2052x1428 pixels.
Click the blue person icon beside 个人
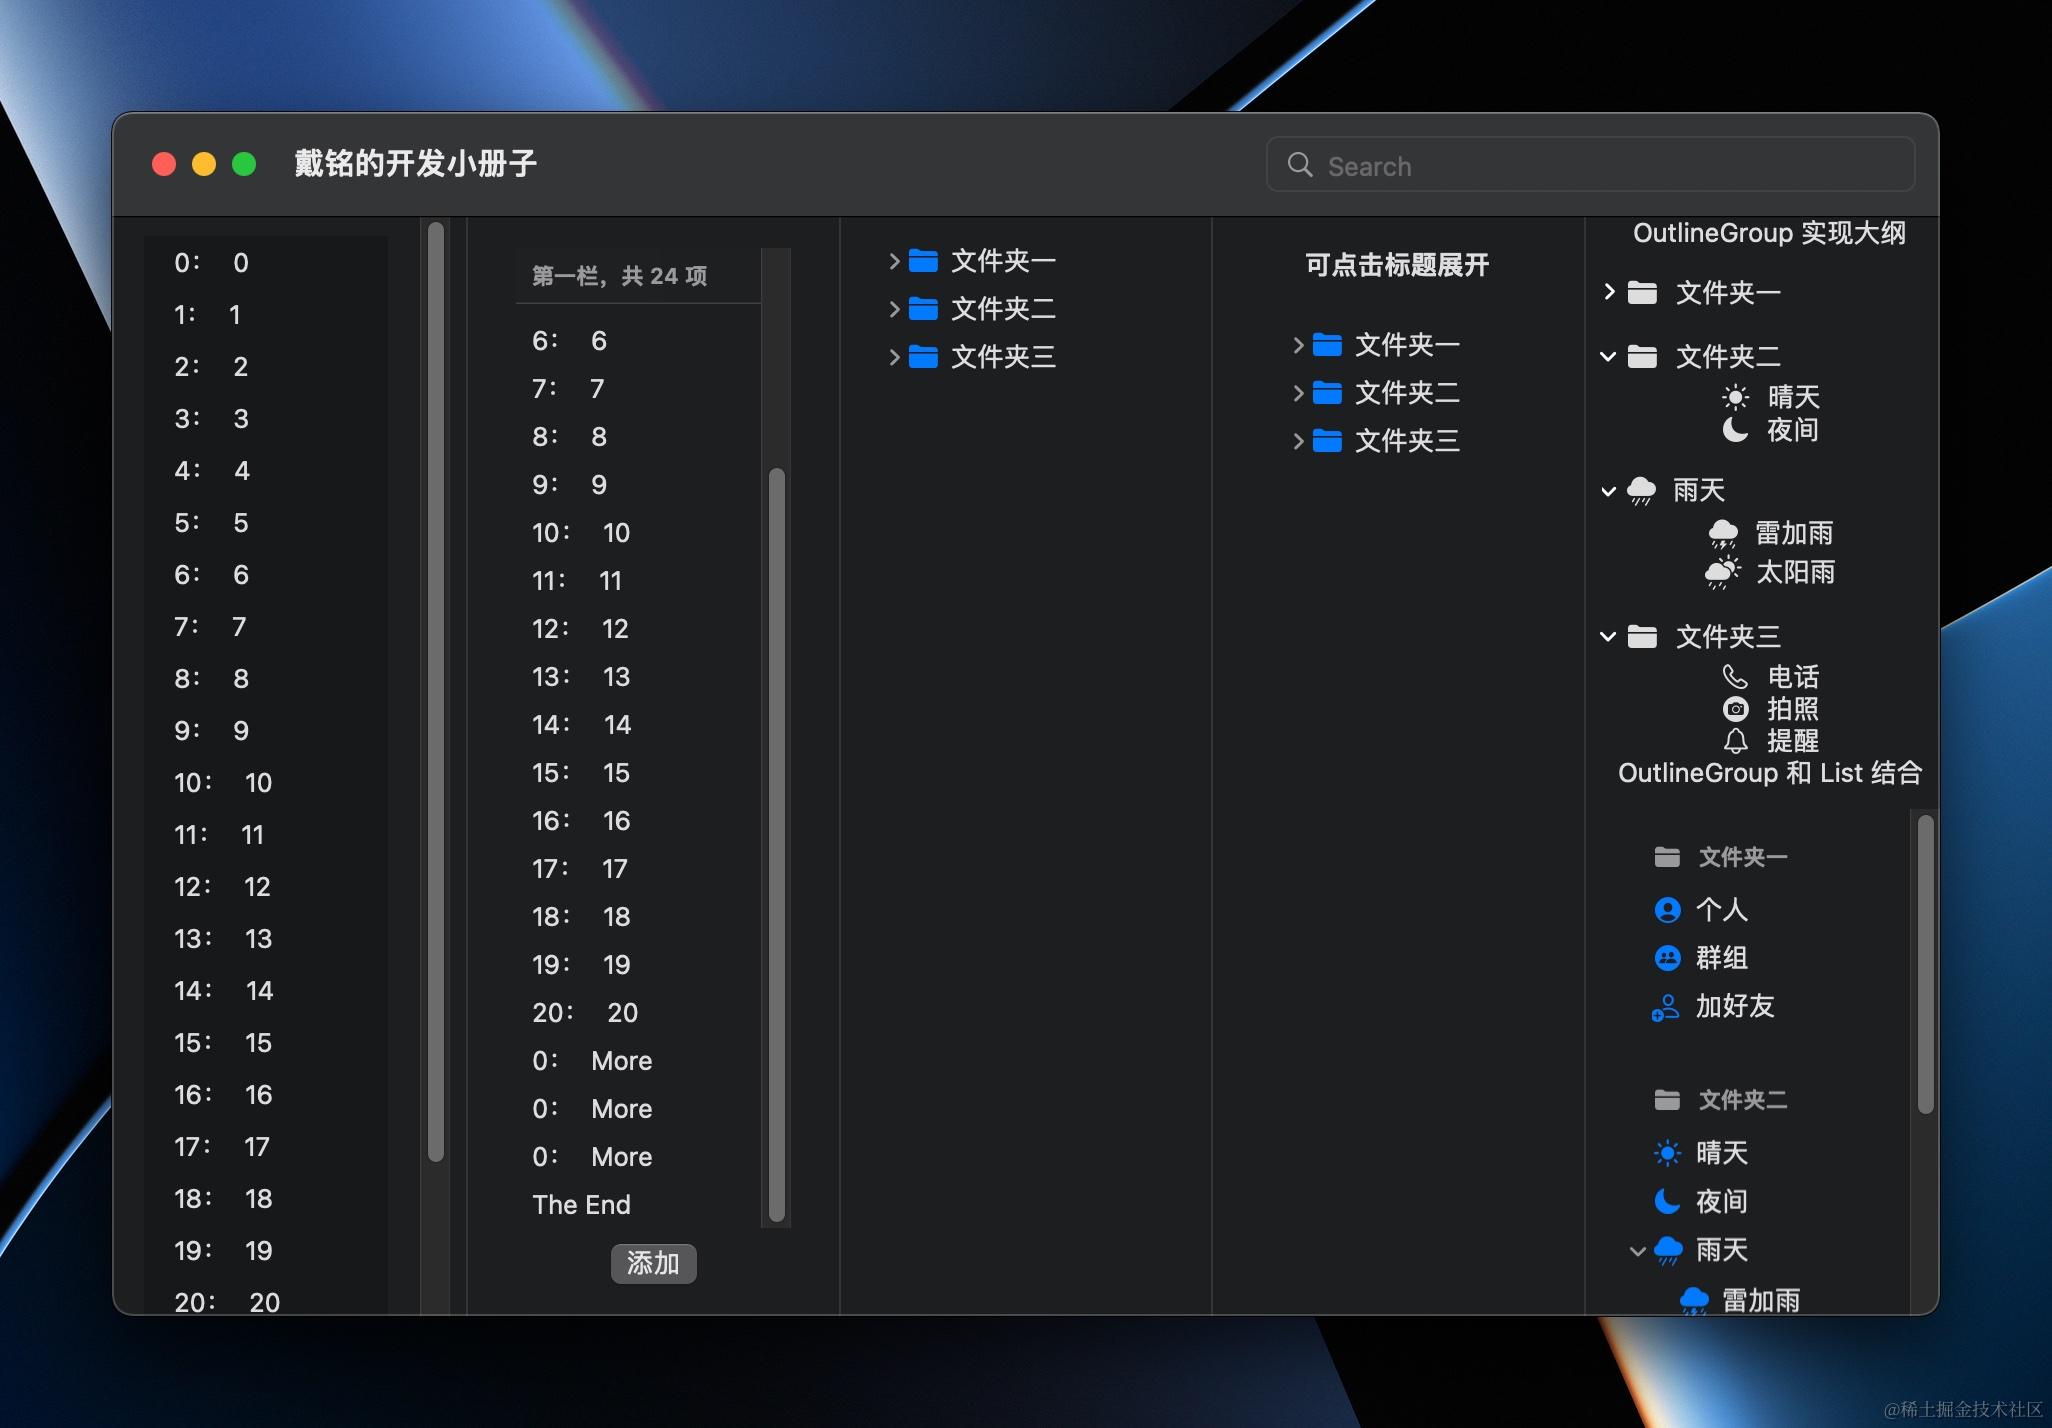pyautogui.click(x=1667, y=910)
